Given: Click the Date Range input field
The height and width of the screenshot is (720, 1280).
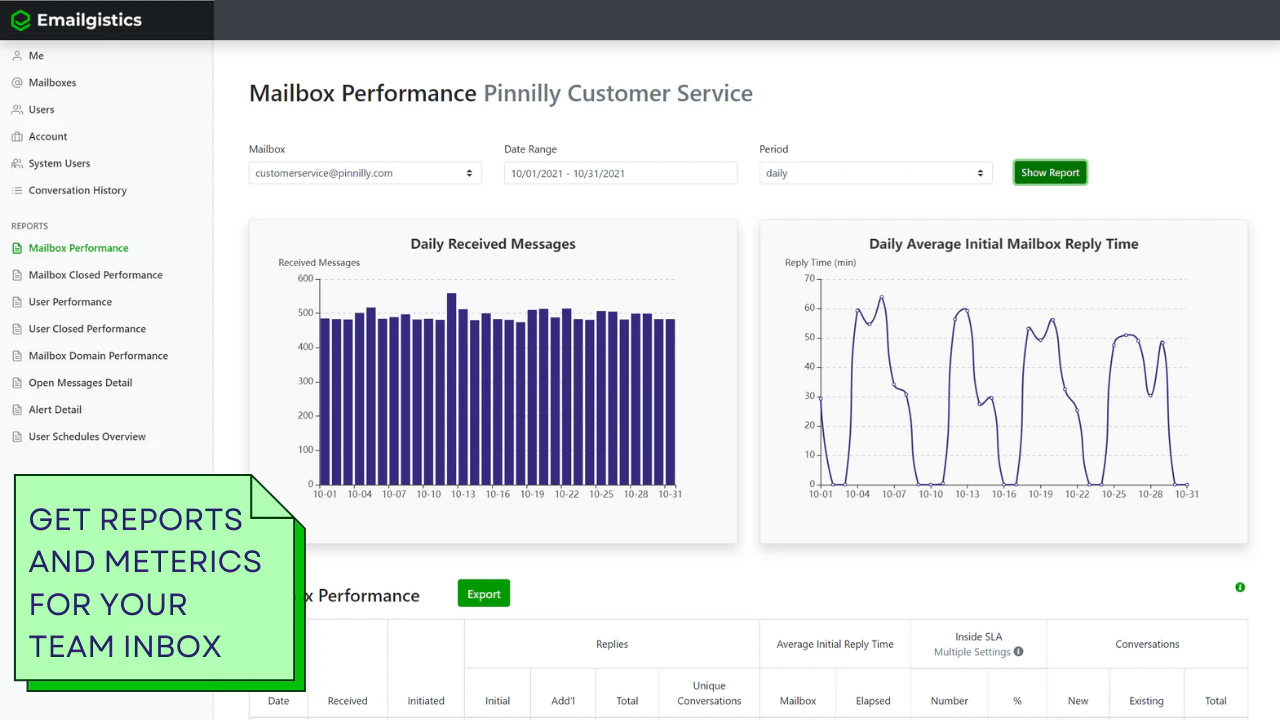Looking at the screenshot, I should pos(620,173).
